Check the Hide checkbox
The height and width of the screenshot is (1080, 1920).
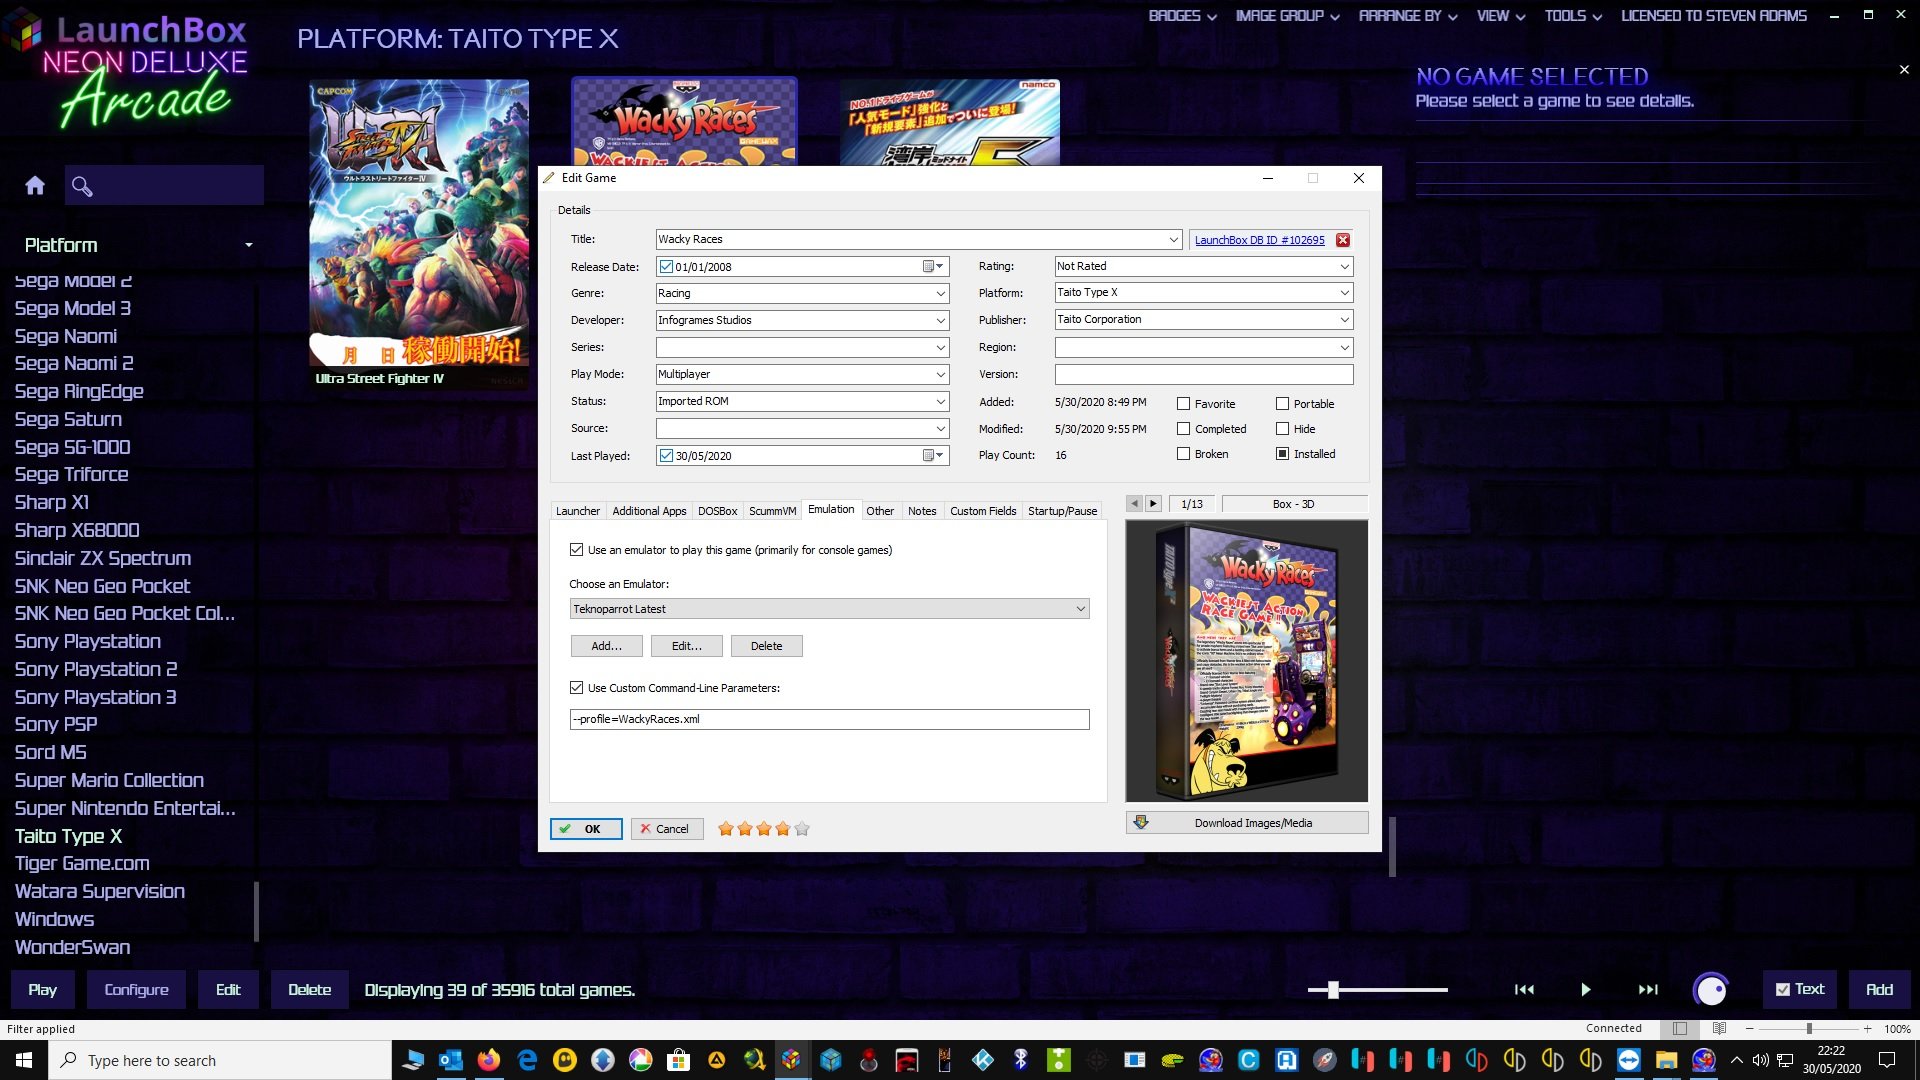point(1282,429)
